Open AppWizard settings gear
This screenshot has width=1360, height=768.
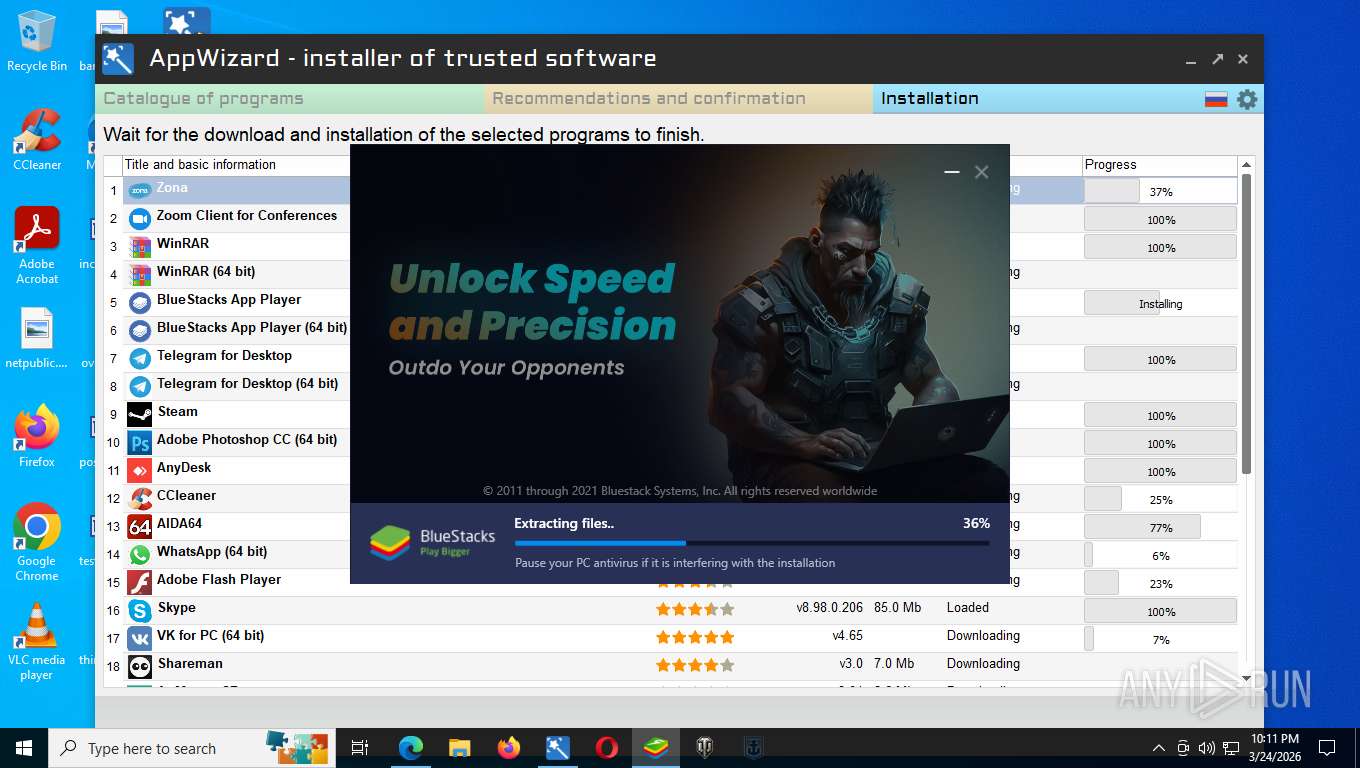(x=1246, y=99)
